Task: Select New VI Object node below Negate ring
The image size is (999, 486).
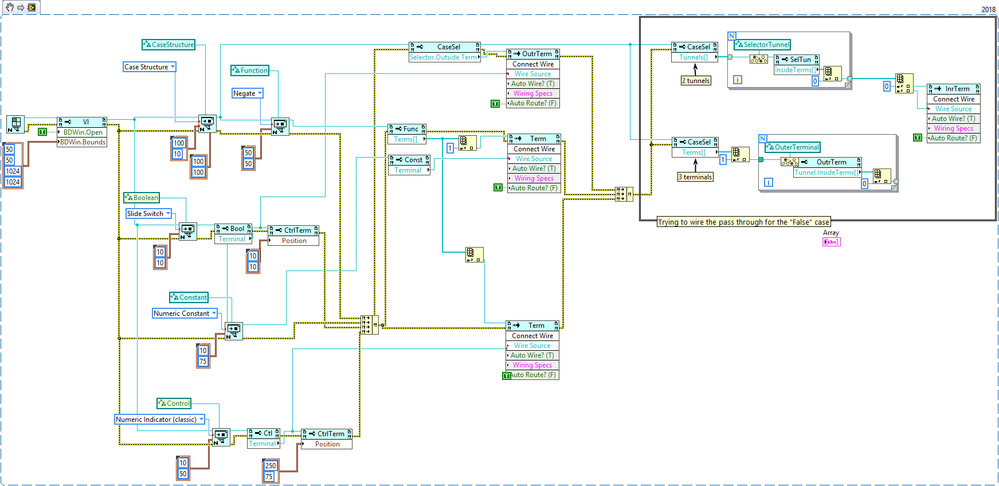Action: 280,126
